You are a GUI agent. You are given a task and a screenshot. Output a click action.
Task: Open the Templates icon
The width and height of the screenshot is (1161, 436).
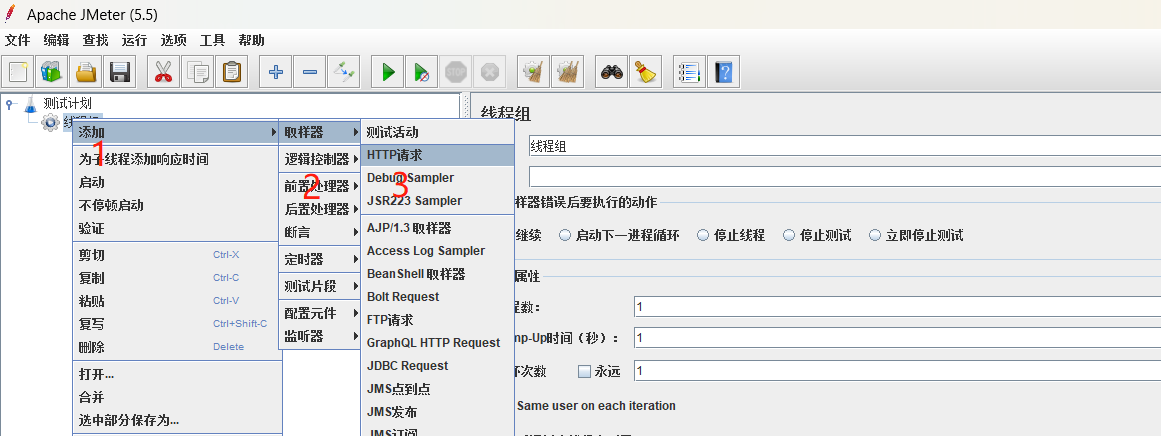coord(53,73)
